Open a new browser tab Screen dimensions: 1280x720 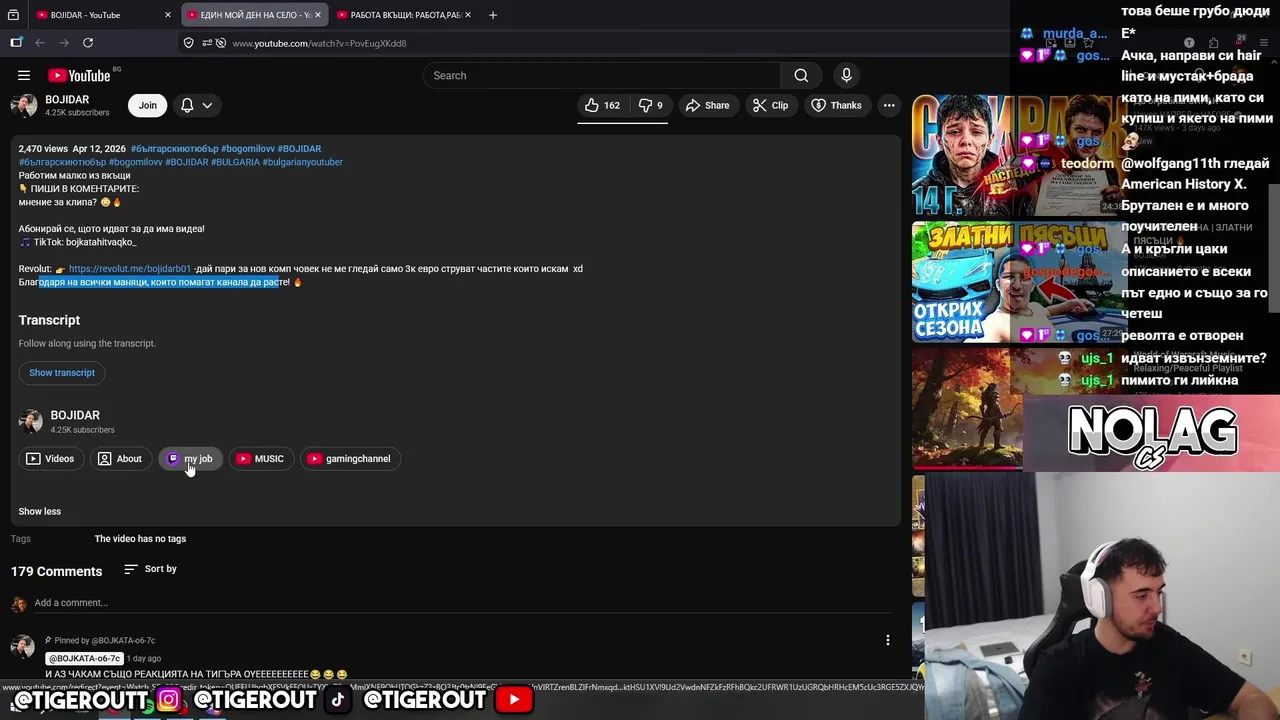pos(492,15)
